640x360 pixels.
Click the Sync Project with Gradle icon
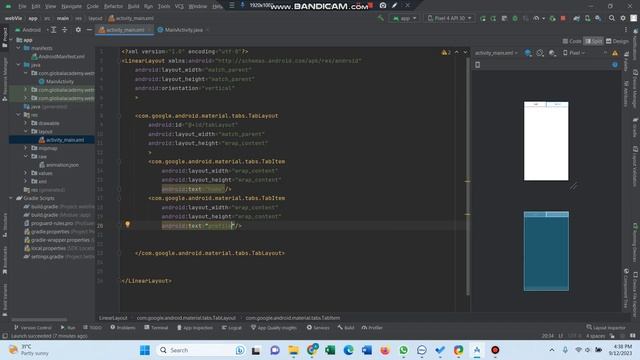coord(576,18)
